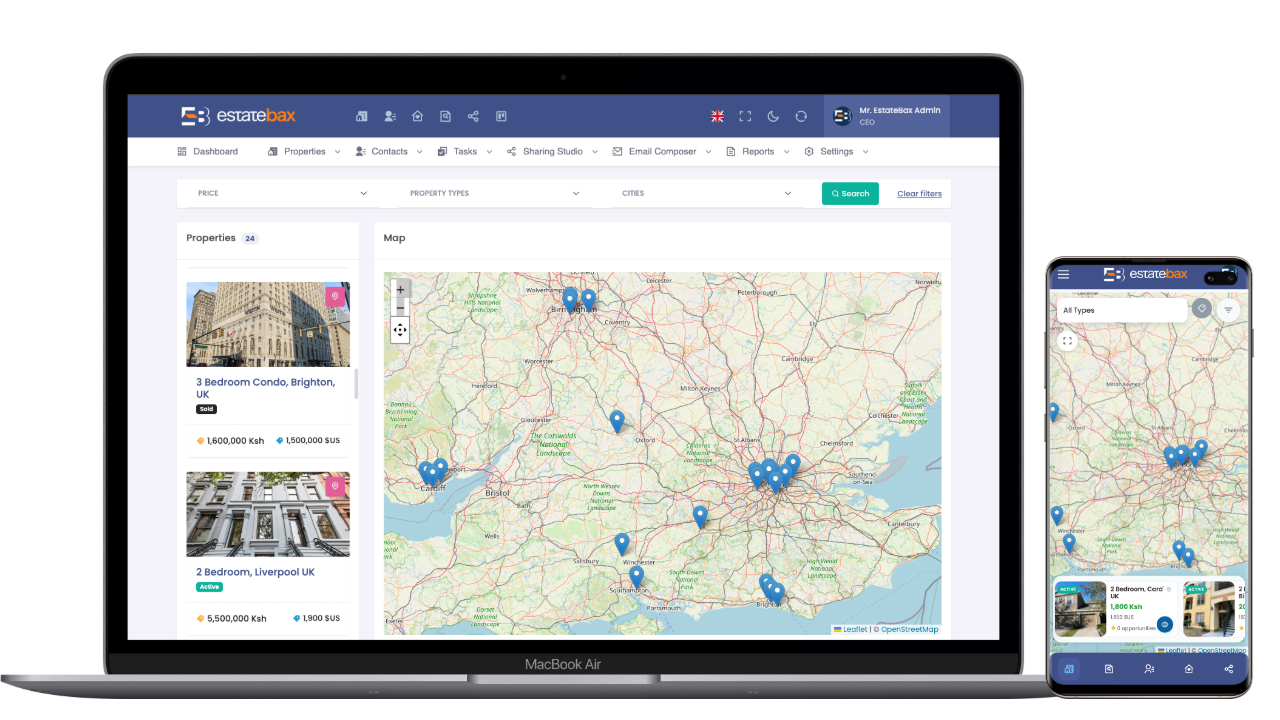1280x720 pixels.
Task: Toggle dark mode with the moon icon
Action: pyautogui.click(x=773, y=116)
